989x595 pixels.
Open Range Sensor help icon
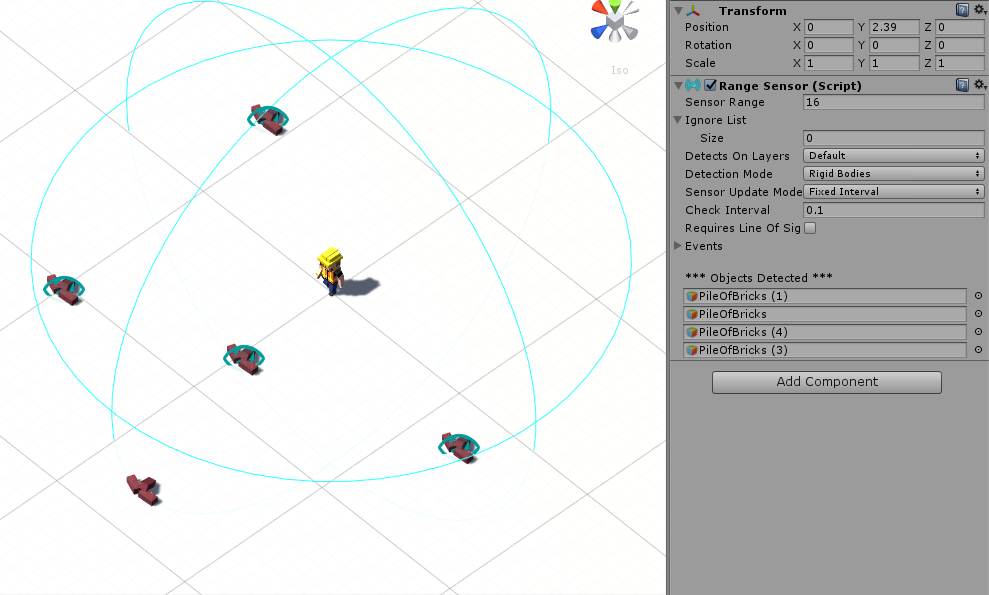coord(962,85)
